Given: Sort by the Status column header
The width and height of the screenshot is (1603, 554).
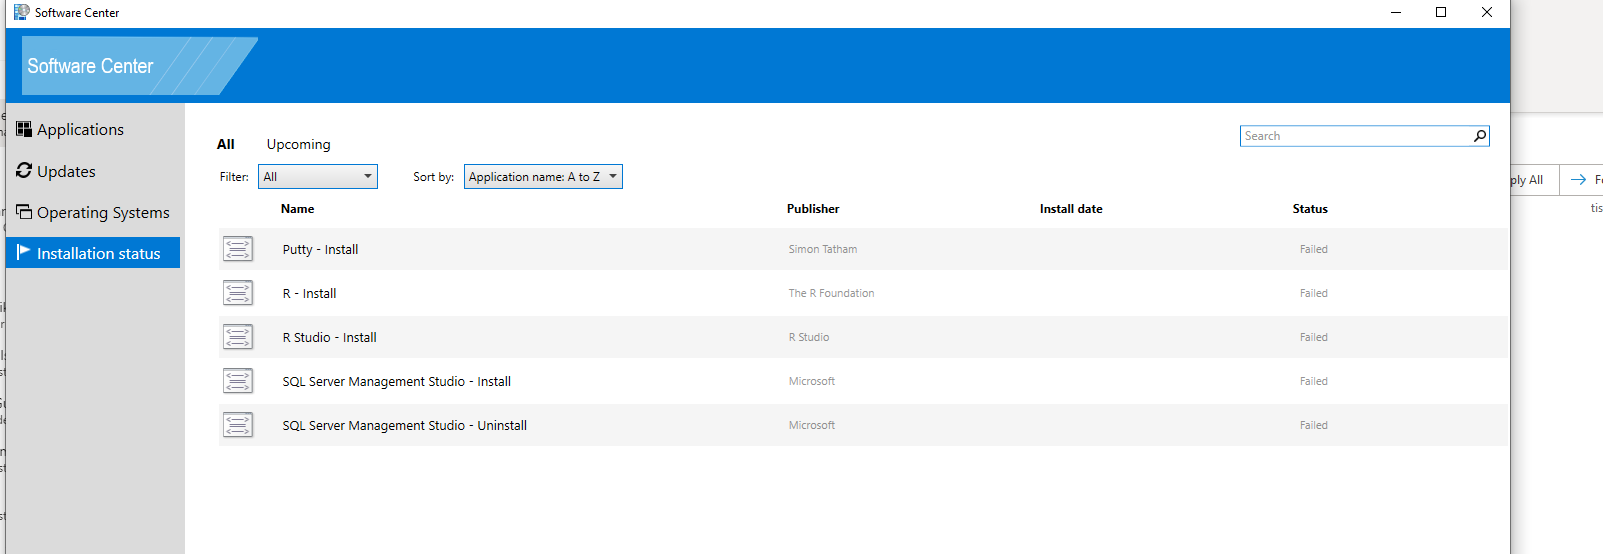Looking at the screenshot, I should click(1310, 209).
